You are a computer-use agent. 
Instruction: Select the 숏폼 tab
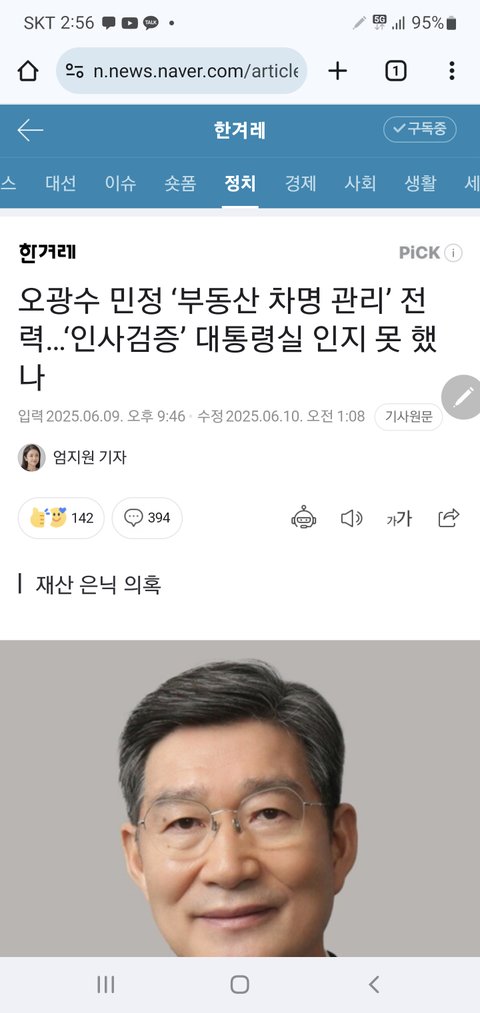tap(180, 183)
